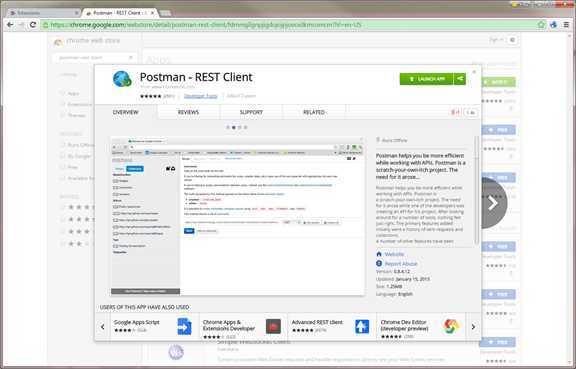The height and width of the screenshot is (369, 576).
Task: Bookmark this page with the star icon
Action: point(541,25)
